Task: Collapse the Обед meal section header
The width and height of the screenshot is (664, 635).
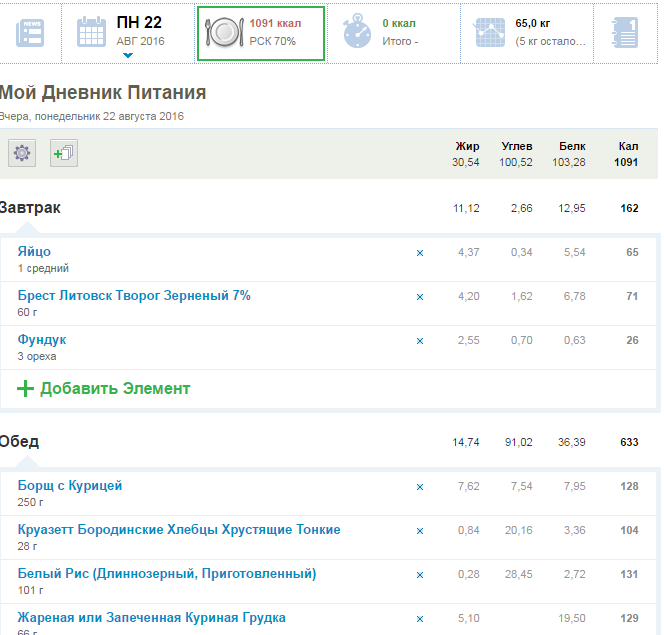Action: pos(20,442)
